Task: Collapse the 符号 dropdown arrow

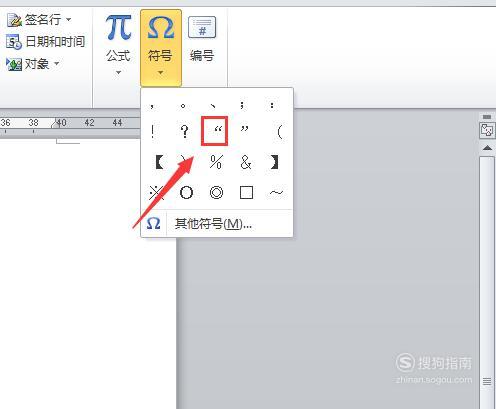Action: pos(161,72)
